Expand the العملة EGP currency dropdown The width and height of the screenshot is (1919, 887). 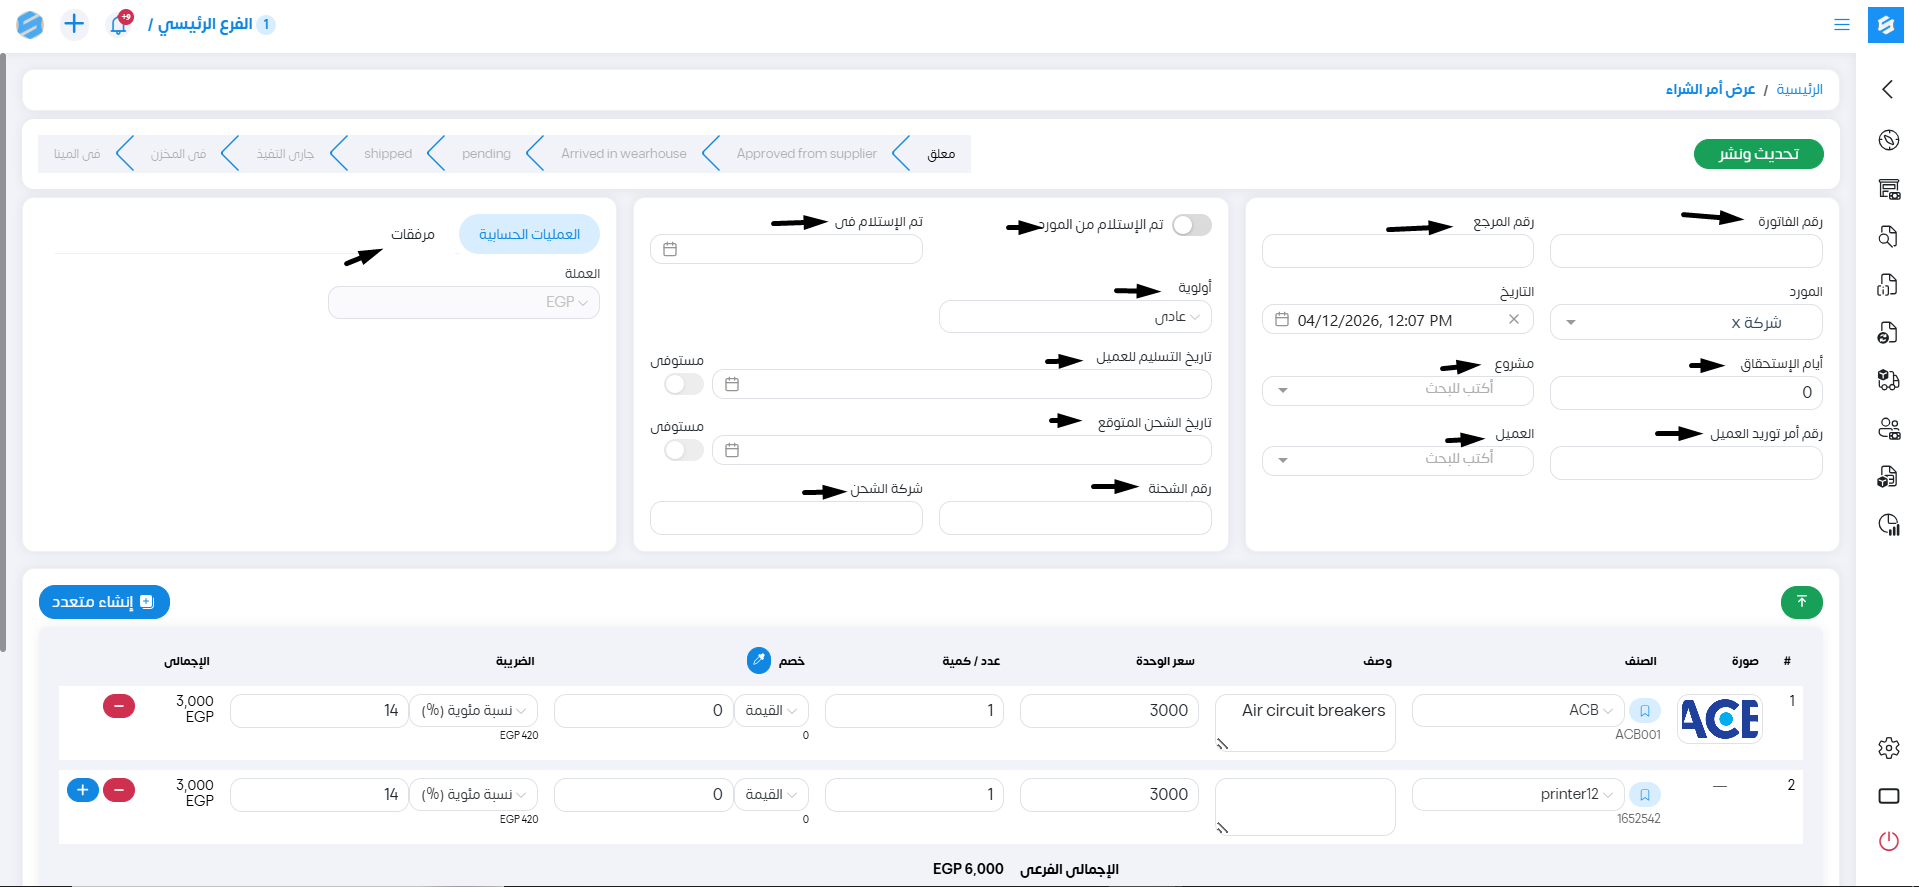click(464, 302)
